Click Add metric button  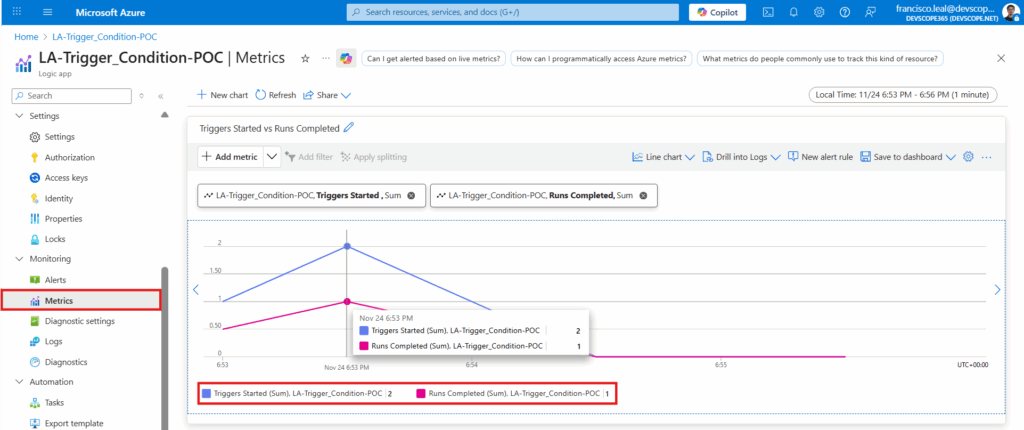(231, 157)
